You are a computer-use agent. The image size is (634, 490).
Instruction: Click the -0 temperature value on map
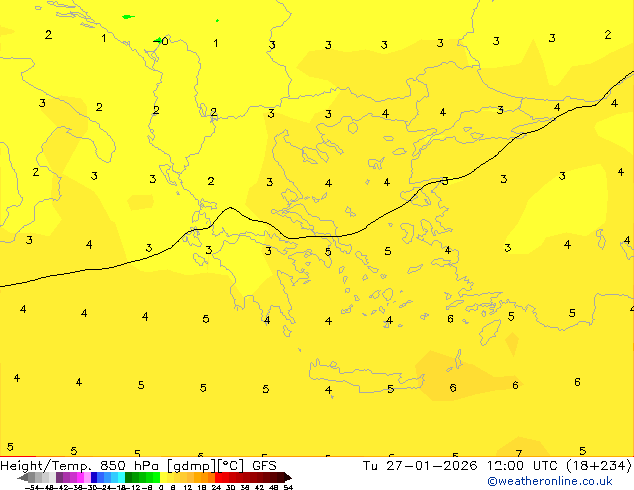point(165,42)
